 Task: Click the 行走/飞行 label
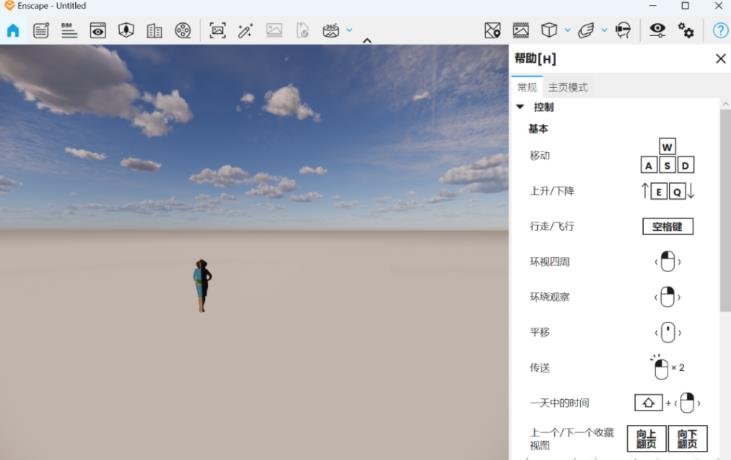(x=552, y=227)
